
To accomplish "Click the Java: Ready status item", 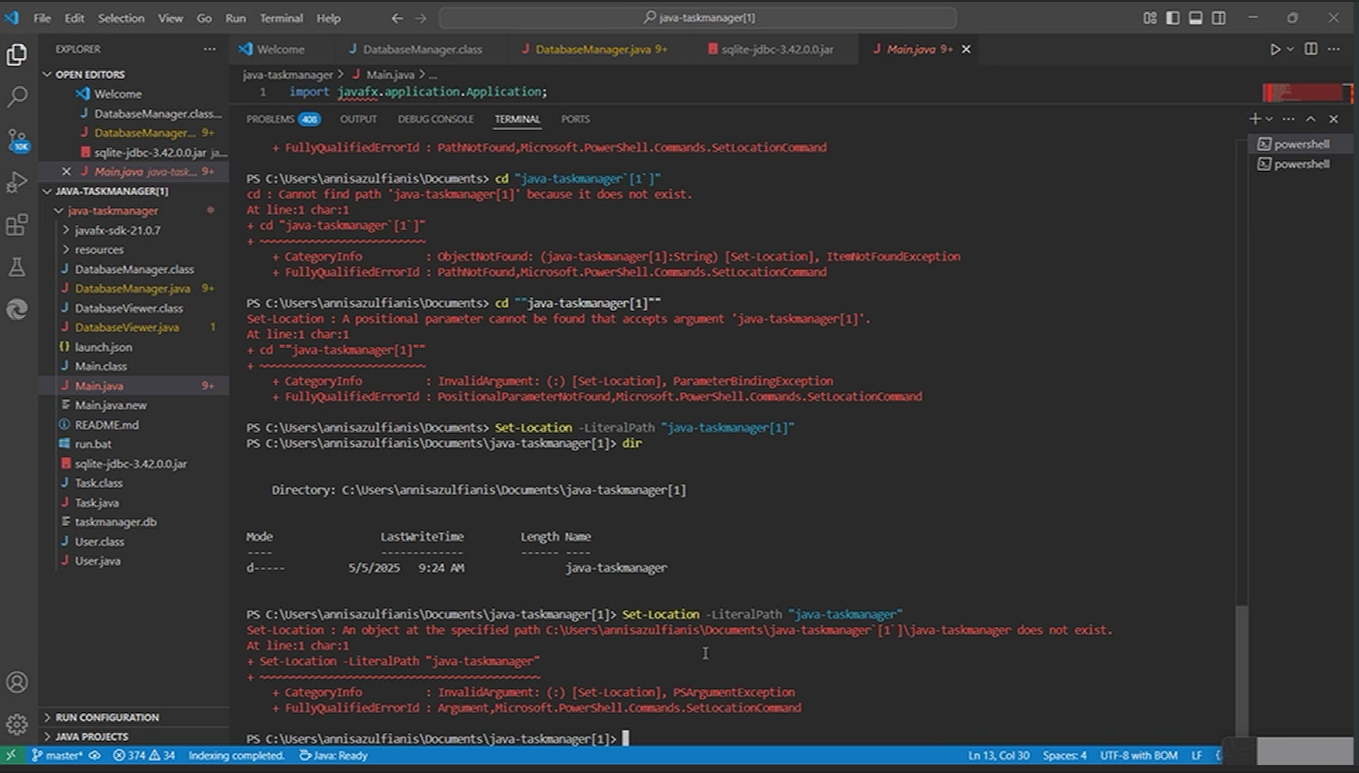I will [x=334, y=756].
